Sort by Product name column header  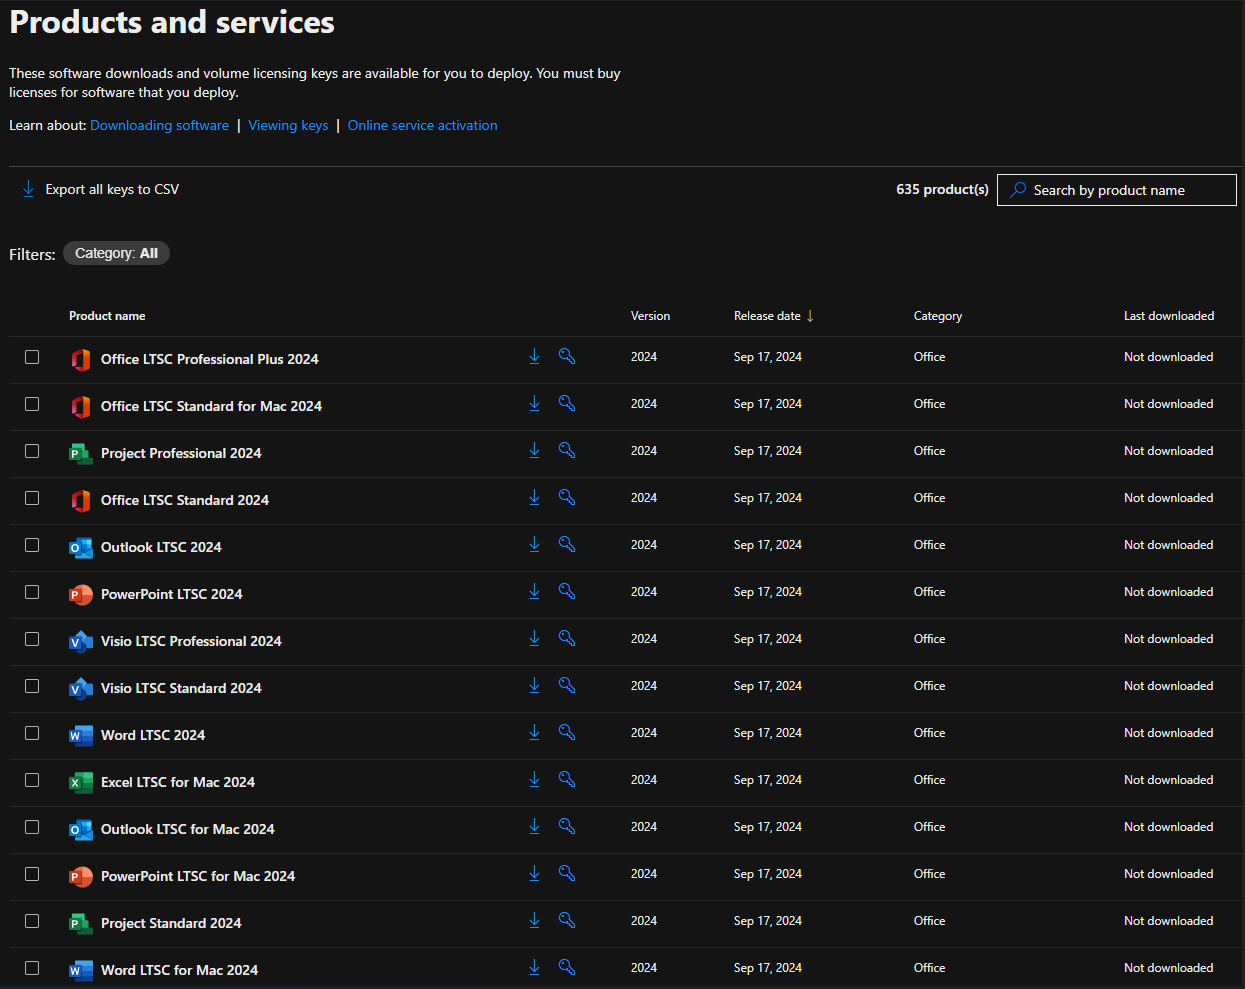[x=107, y=316]
